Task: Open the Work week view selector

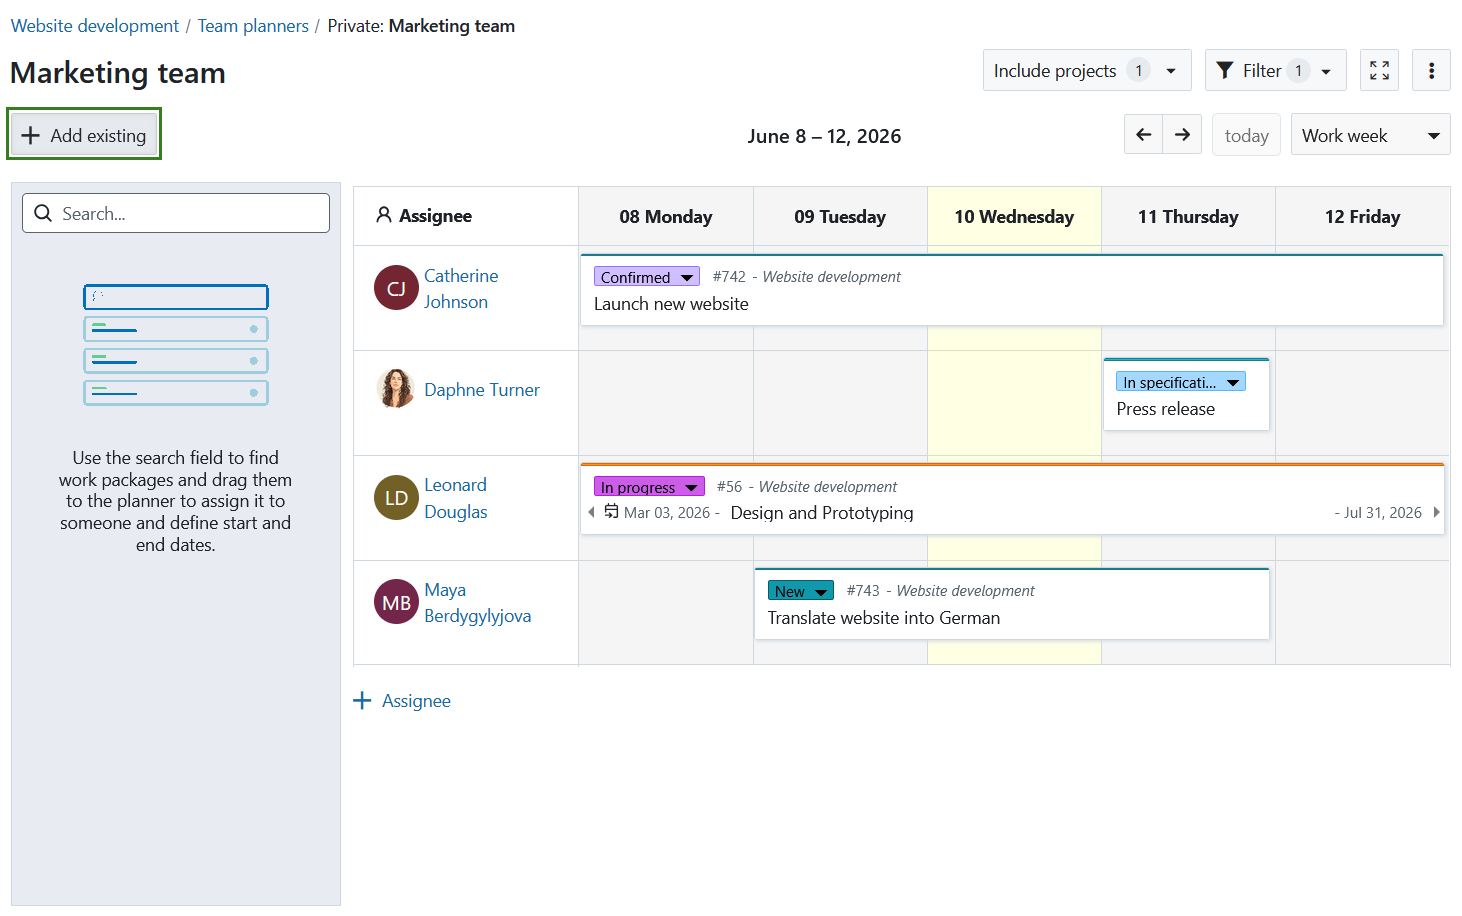Action: 1370,135
